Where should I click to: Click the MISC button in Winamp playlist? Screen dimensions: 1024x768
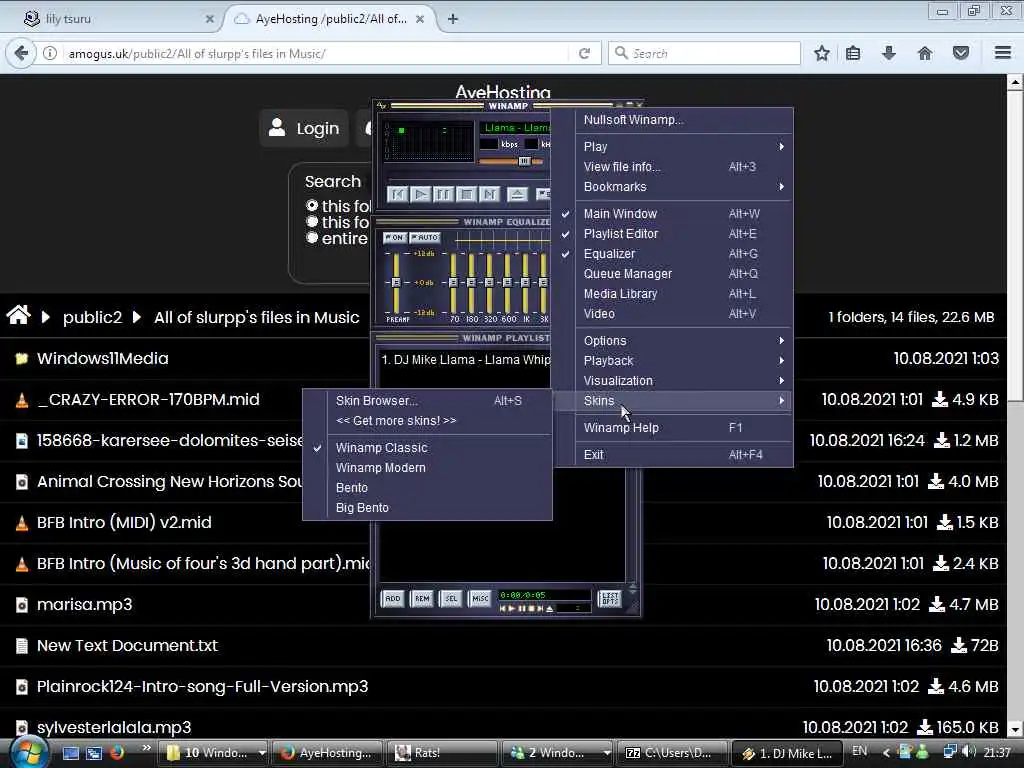(480, 598)
